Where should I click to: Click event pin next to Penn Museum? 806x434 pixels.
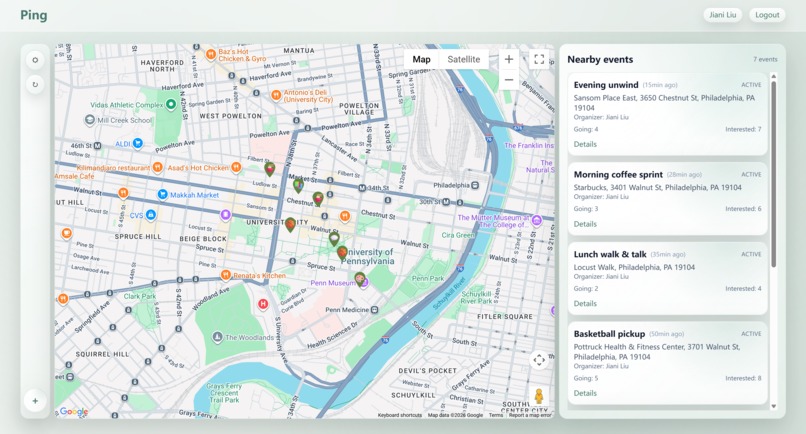[360, 280]
